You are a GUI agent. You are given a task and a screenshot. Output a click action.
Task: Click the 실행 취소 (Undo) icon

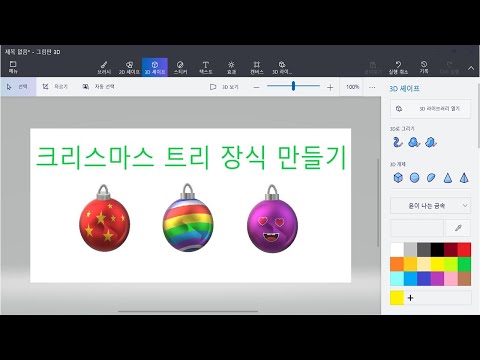(x=398, y=67)
